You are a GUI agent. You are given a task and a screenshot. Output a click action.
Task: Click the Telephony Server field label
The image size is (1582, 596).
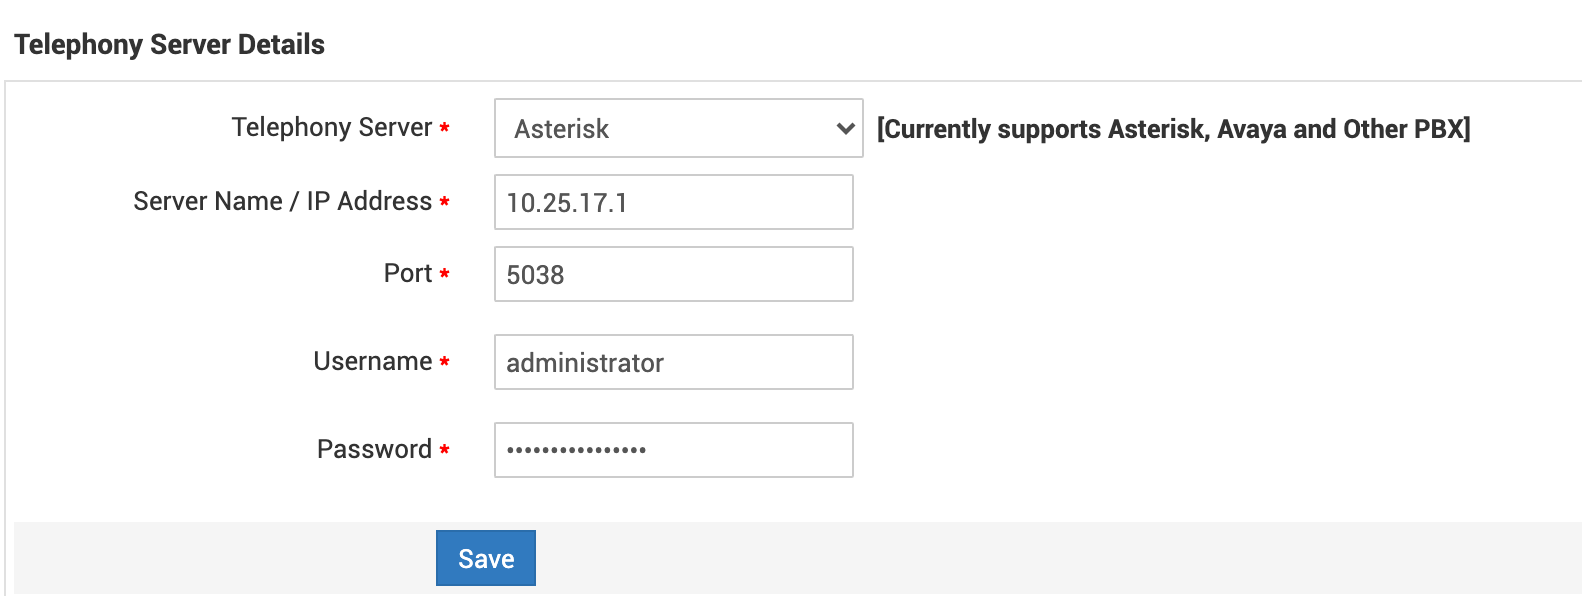point(331,127)
